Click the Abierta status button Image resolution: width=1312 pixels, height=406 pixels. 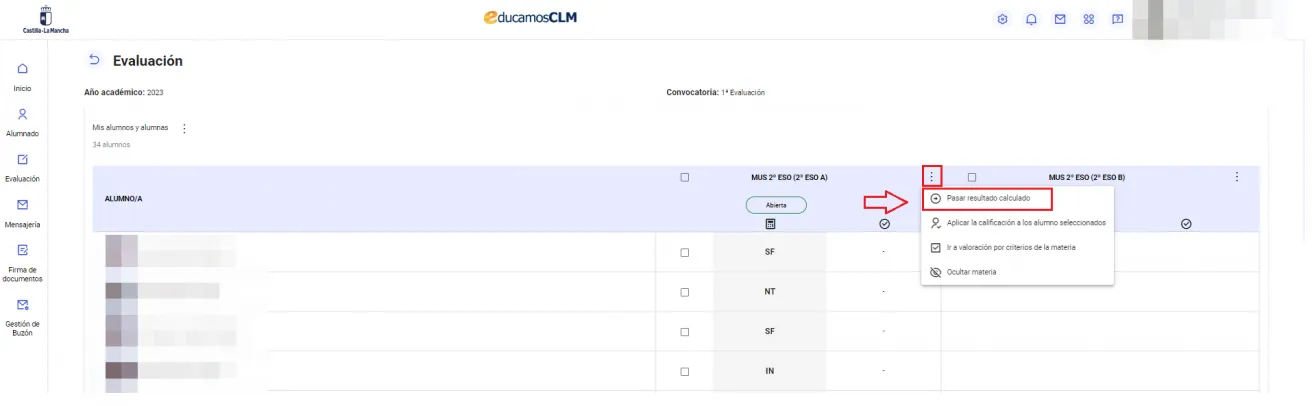(x=776, y=205)
